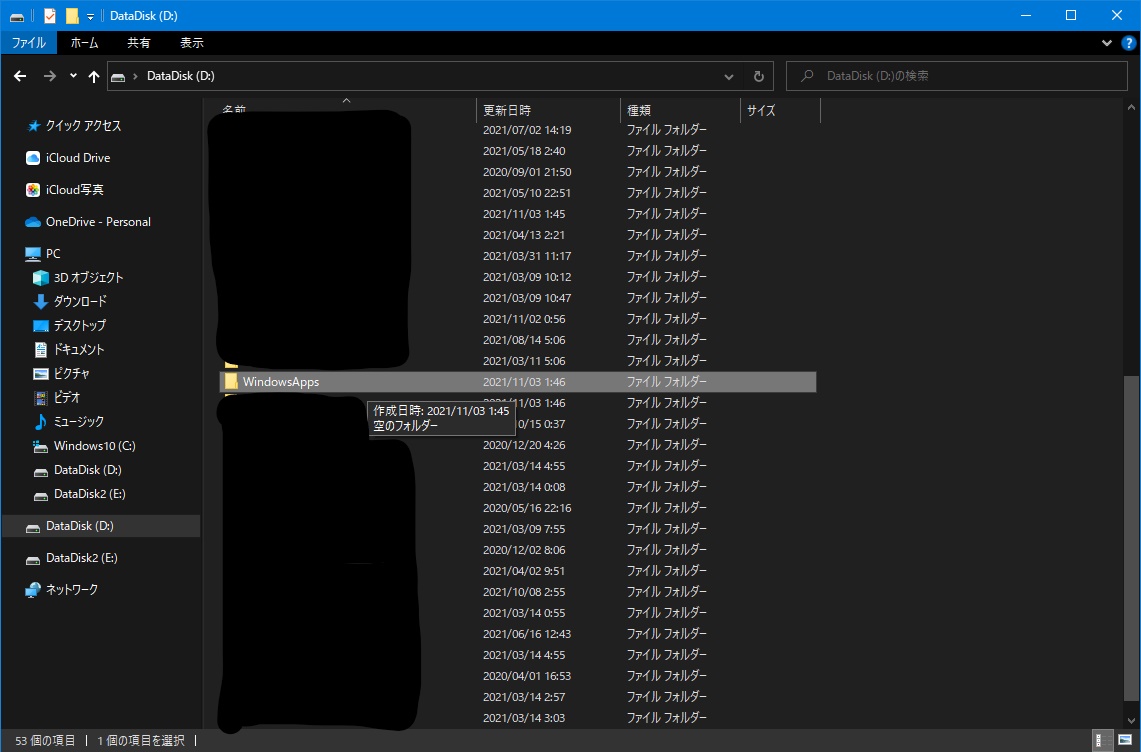Open ダウンロード folder
1141x752 pixels.
point(80,302)
